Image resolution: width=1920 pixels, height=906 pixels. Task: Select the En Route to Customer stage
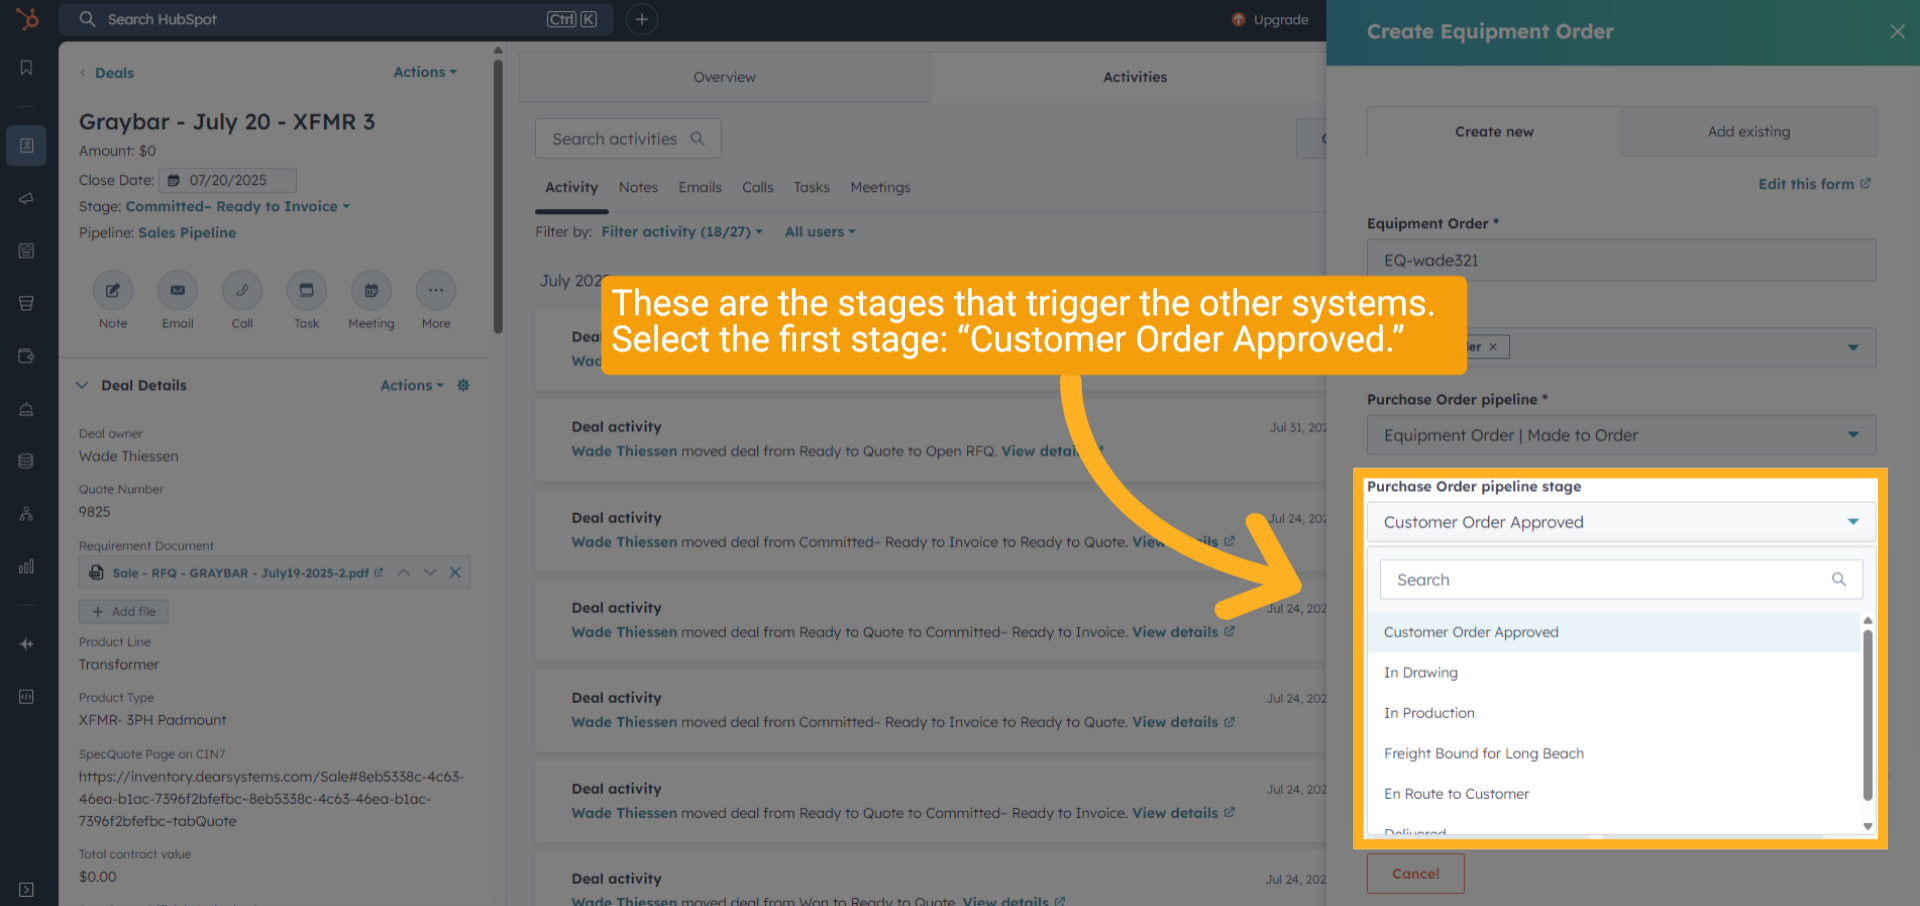(1614, 794)
